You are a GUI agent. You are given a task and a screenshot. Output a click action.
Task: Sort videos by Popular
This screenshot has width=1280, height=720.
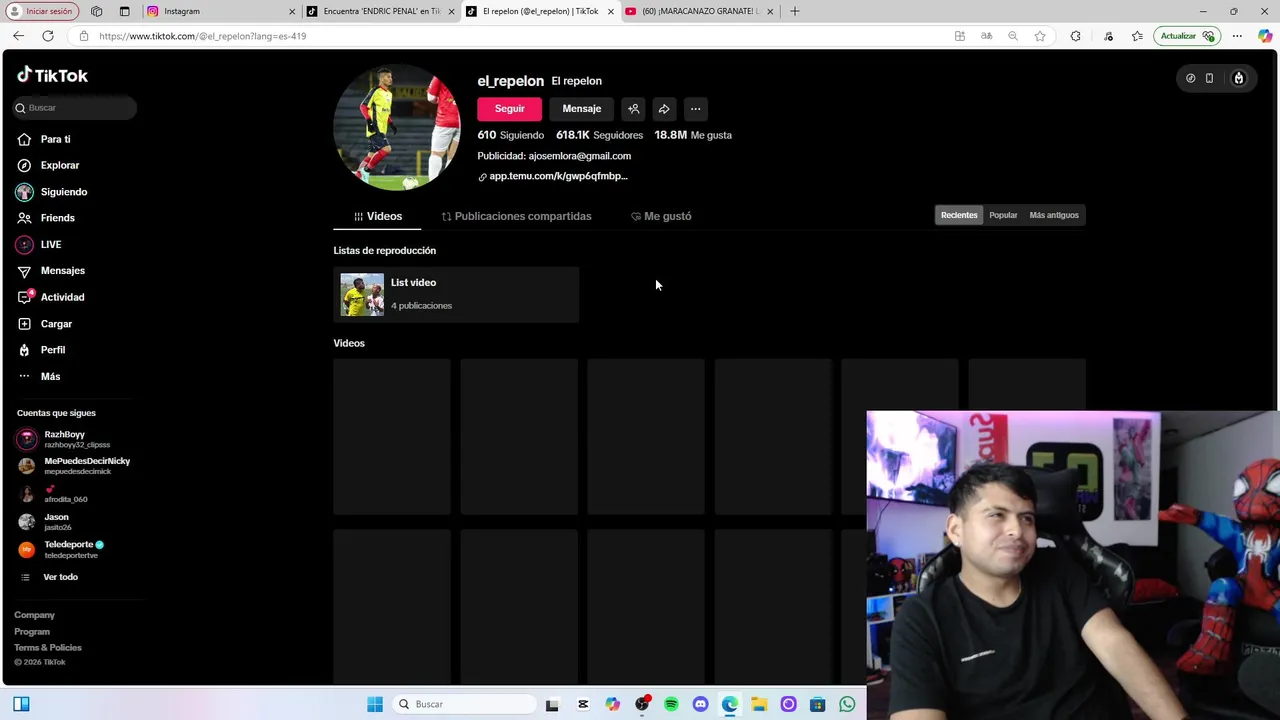click(x=1003, y=215)
